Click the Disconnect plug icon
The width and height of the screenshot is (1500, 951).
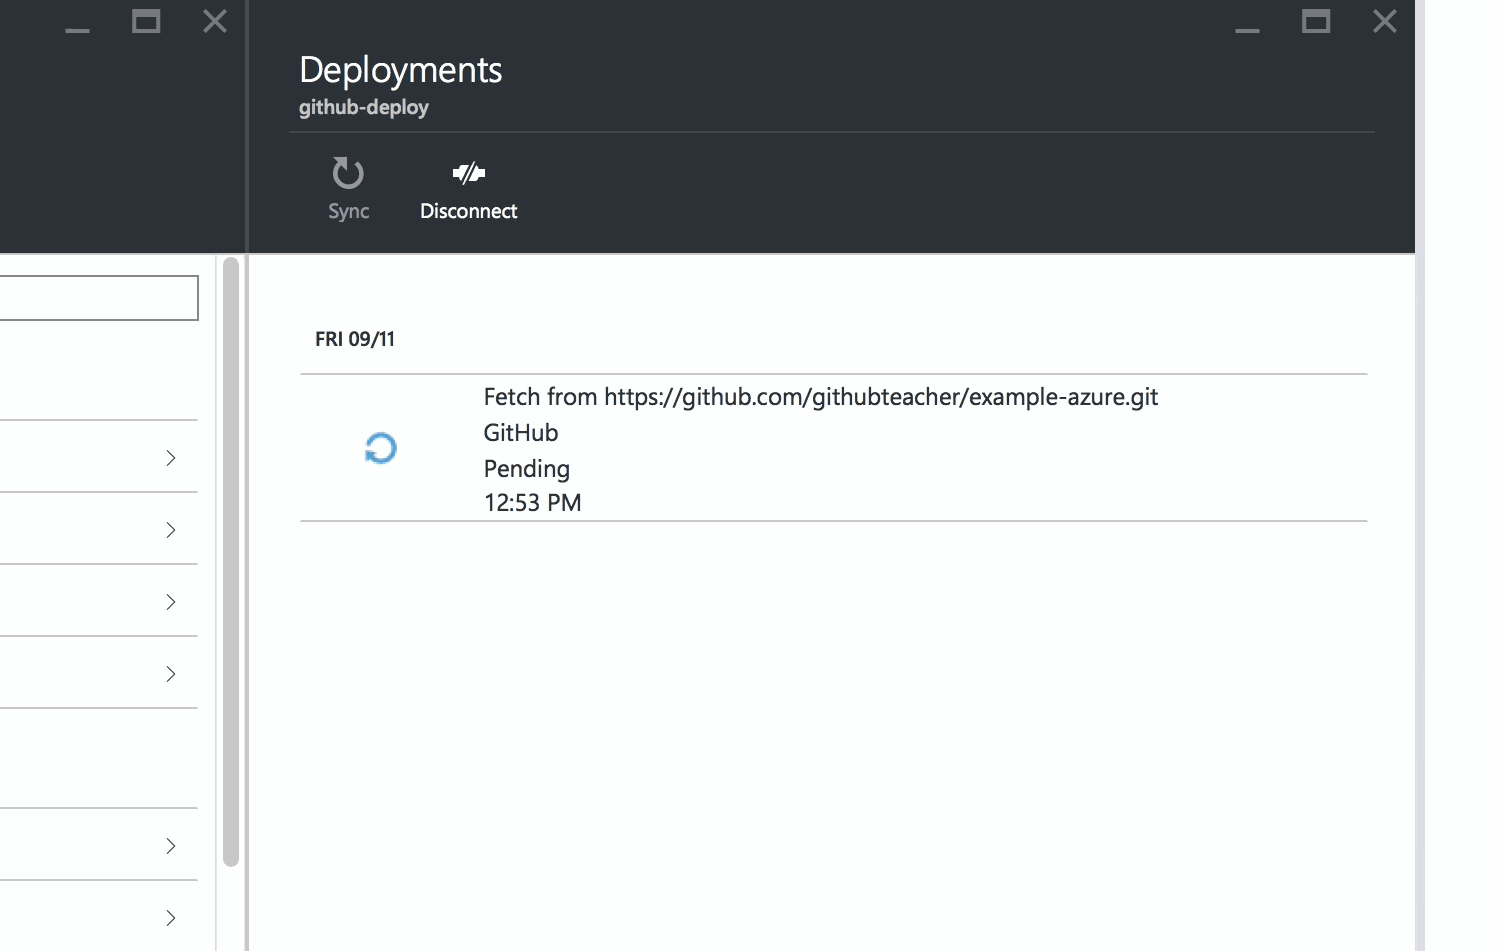tap(468, 173)
